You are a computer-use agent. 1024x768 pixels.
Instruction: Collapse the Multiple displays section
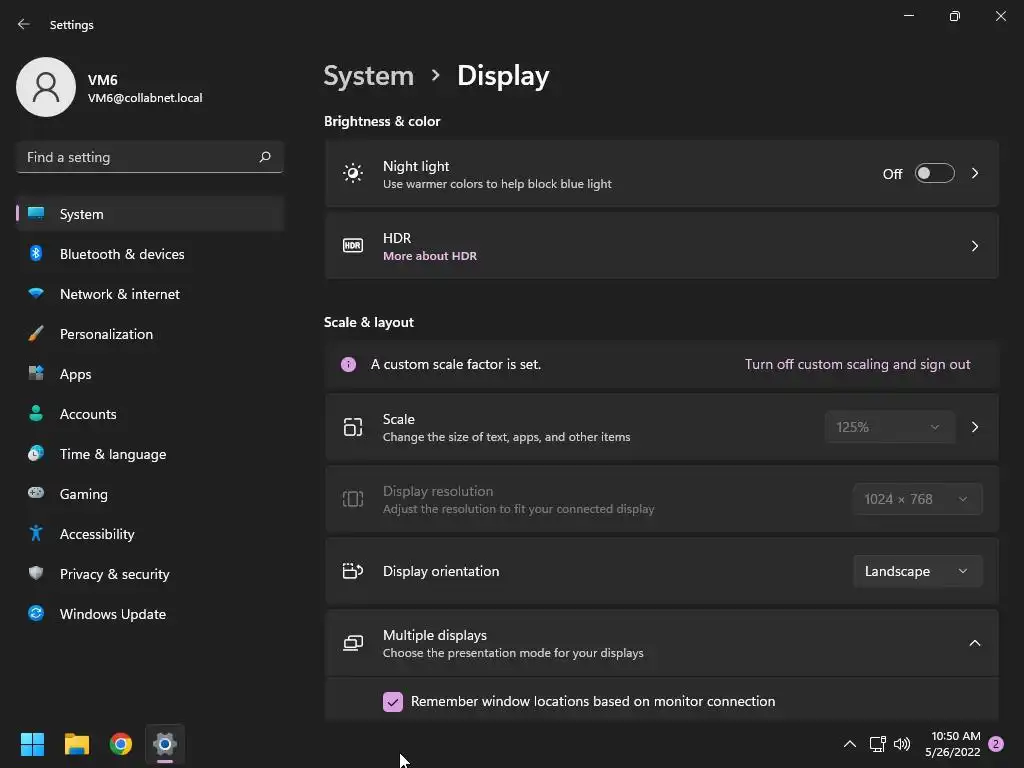[x=974, y=643]
